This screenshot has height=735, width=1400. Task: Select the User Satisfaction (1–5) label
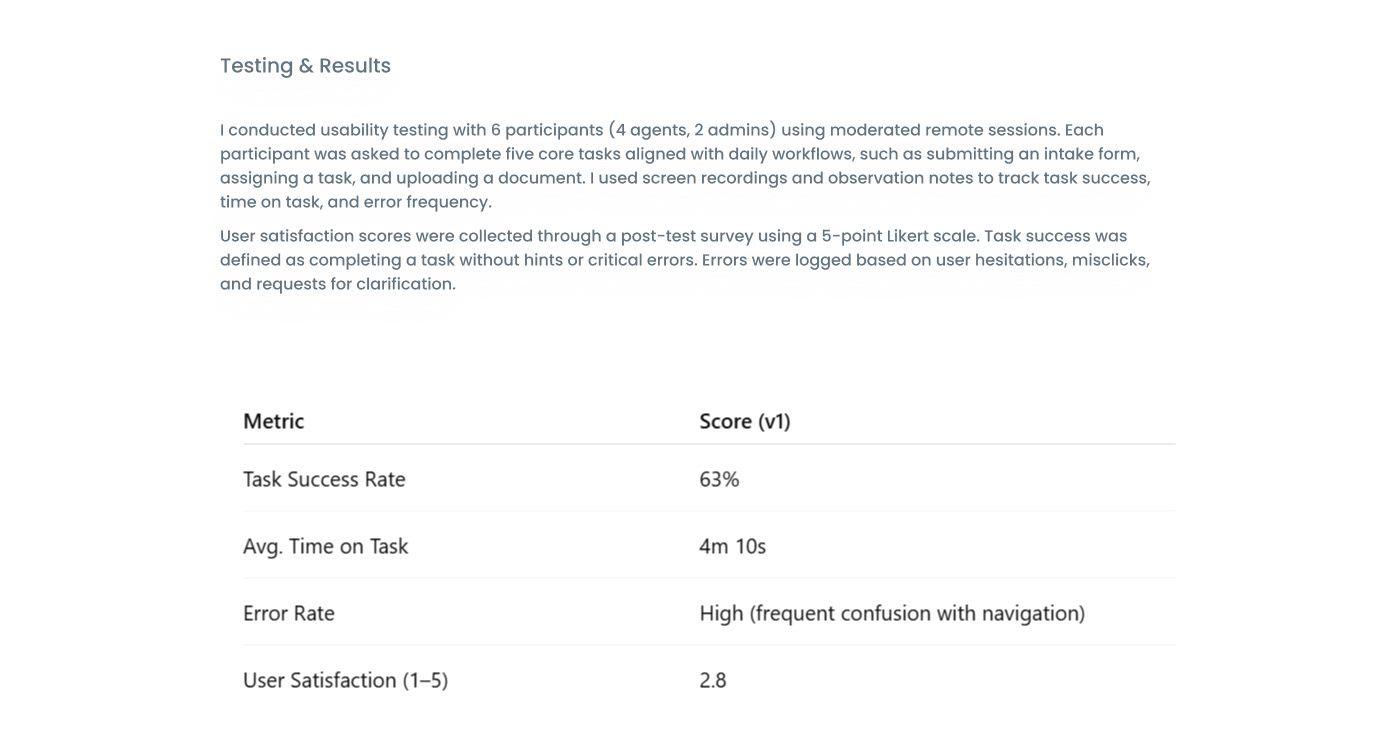coord(345,680)
